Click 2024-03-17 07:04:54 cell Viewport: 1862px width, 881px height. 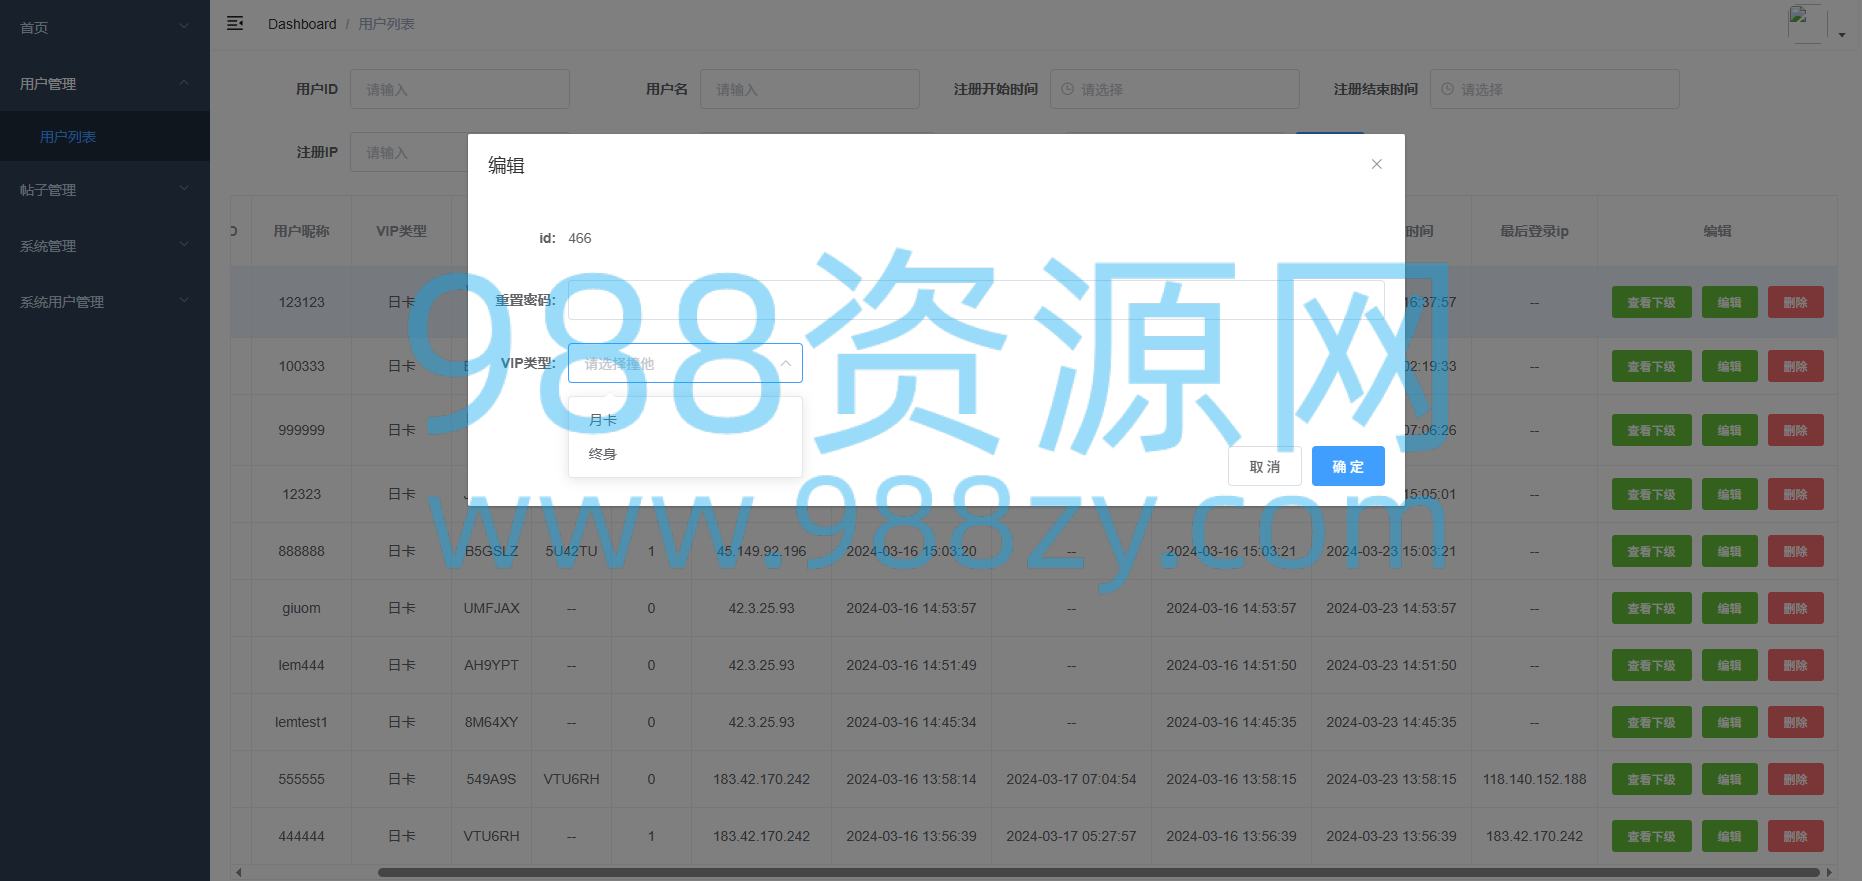point(1071,779)
